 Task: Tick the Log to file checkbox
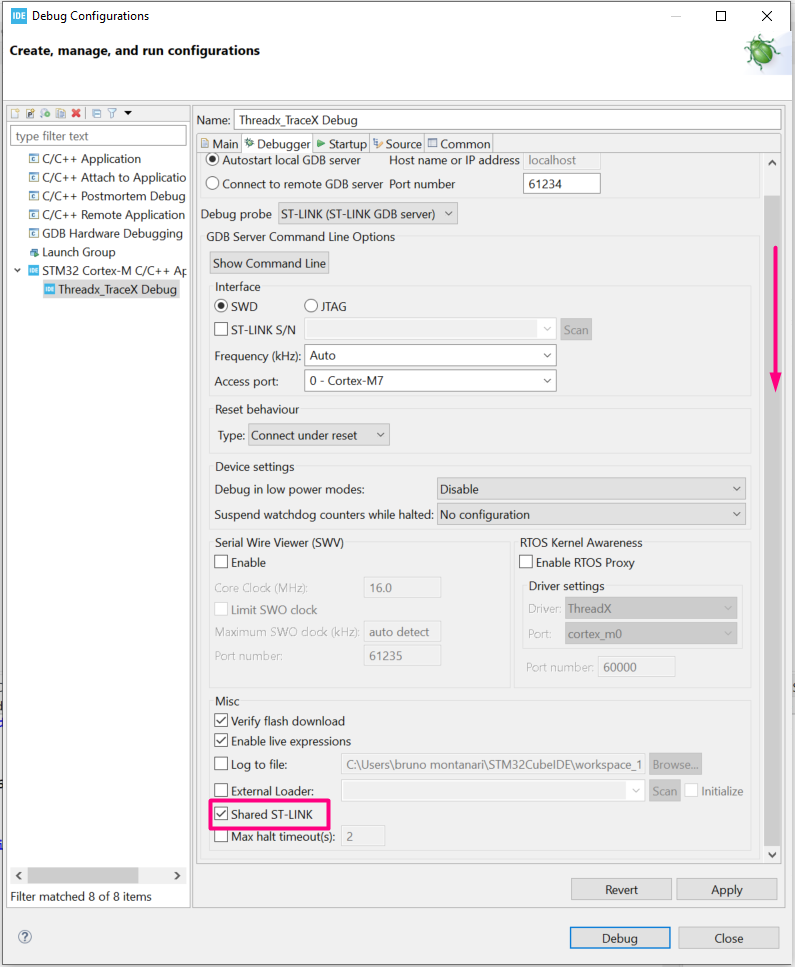(221, 763)
